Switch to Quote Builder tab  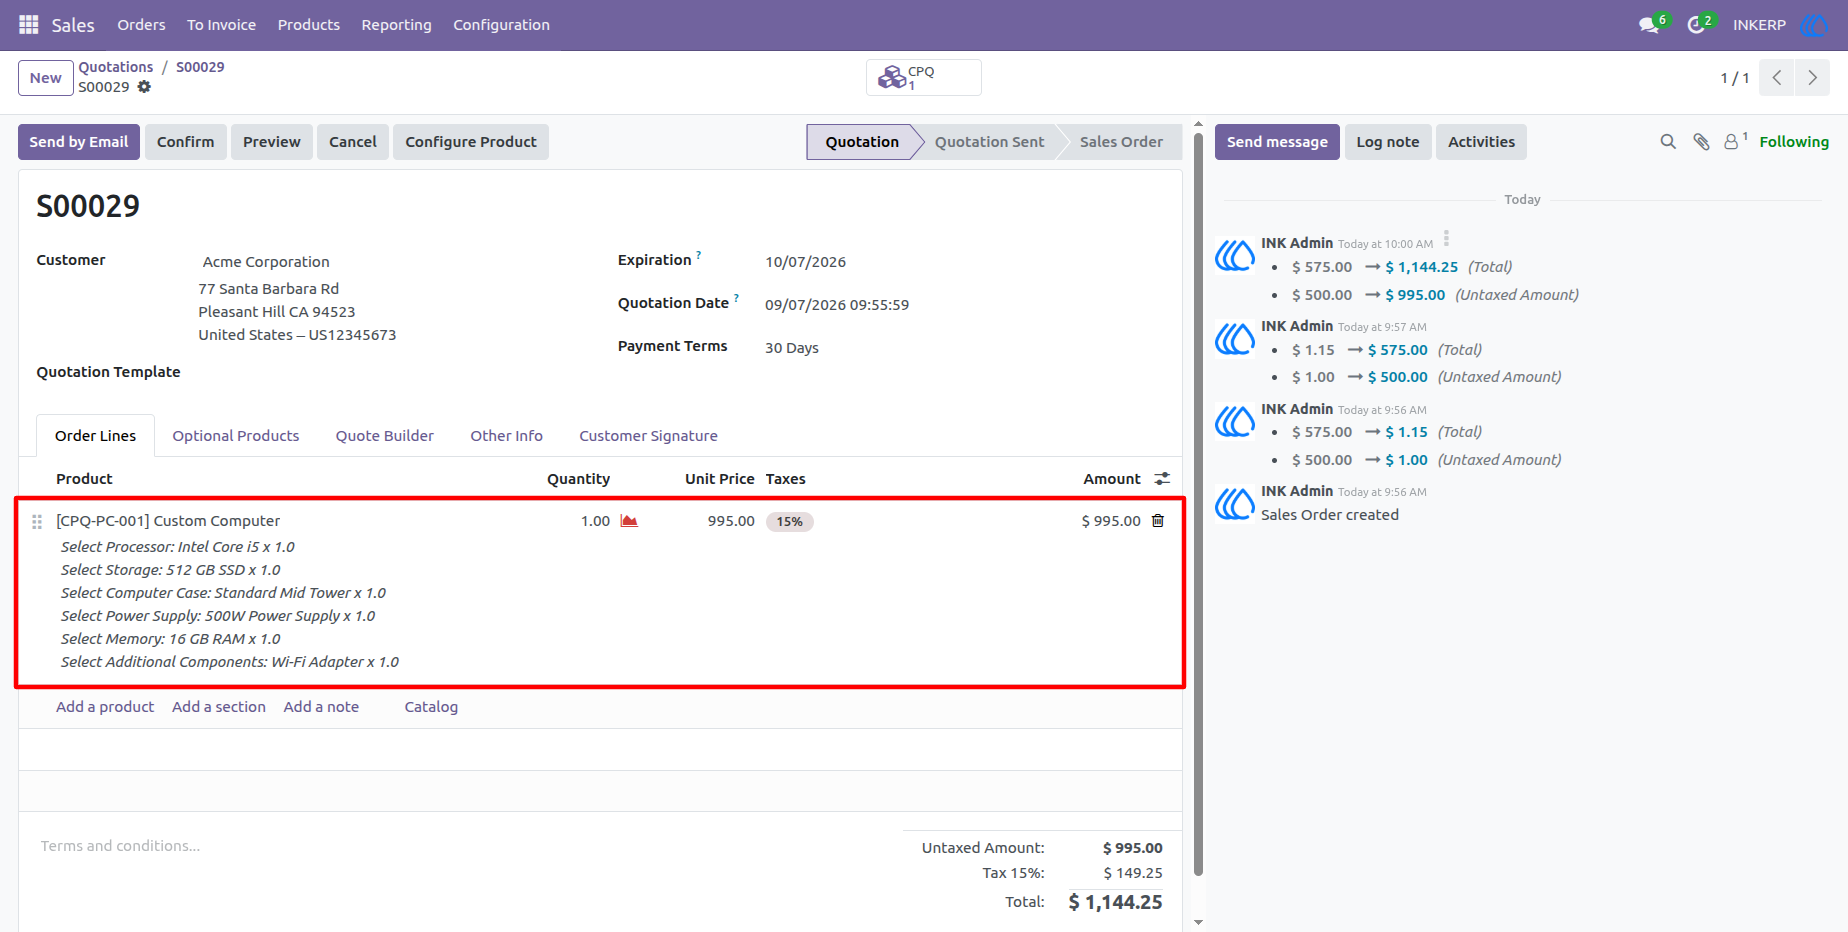click(x=385, y=436)
